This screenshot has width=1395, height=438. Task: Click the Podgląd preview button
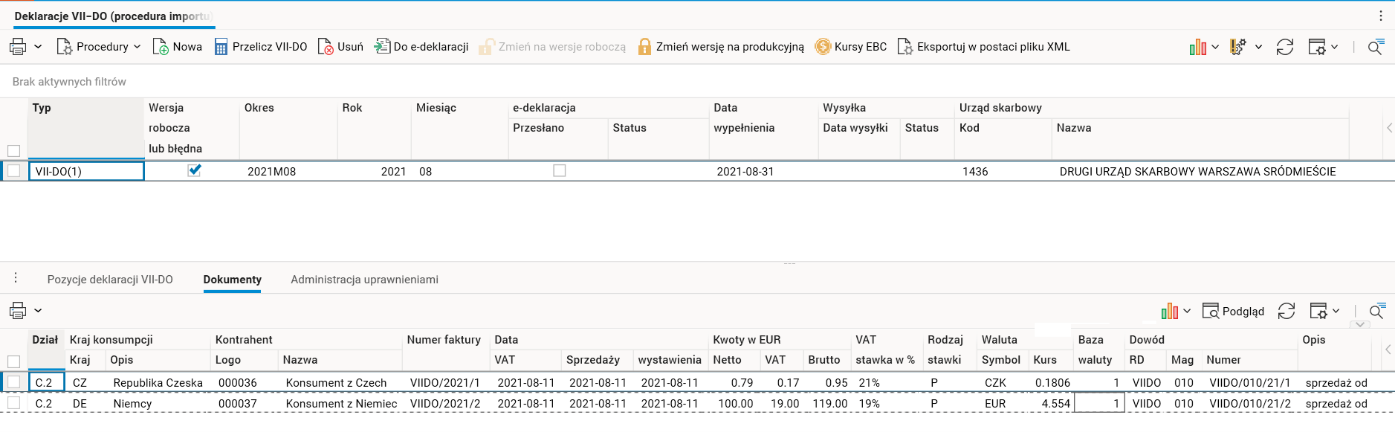[x=1234, y=311]
